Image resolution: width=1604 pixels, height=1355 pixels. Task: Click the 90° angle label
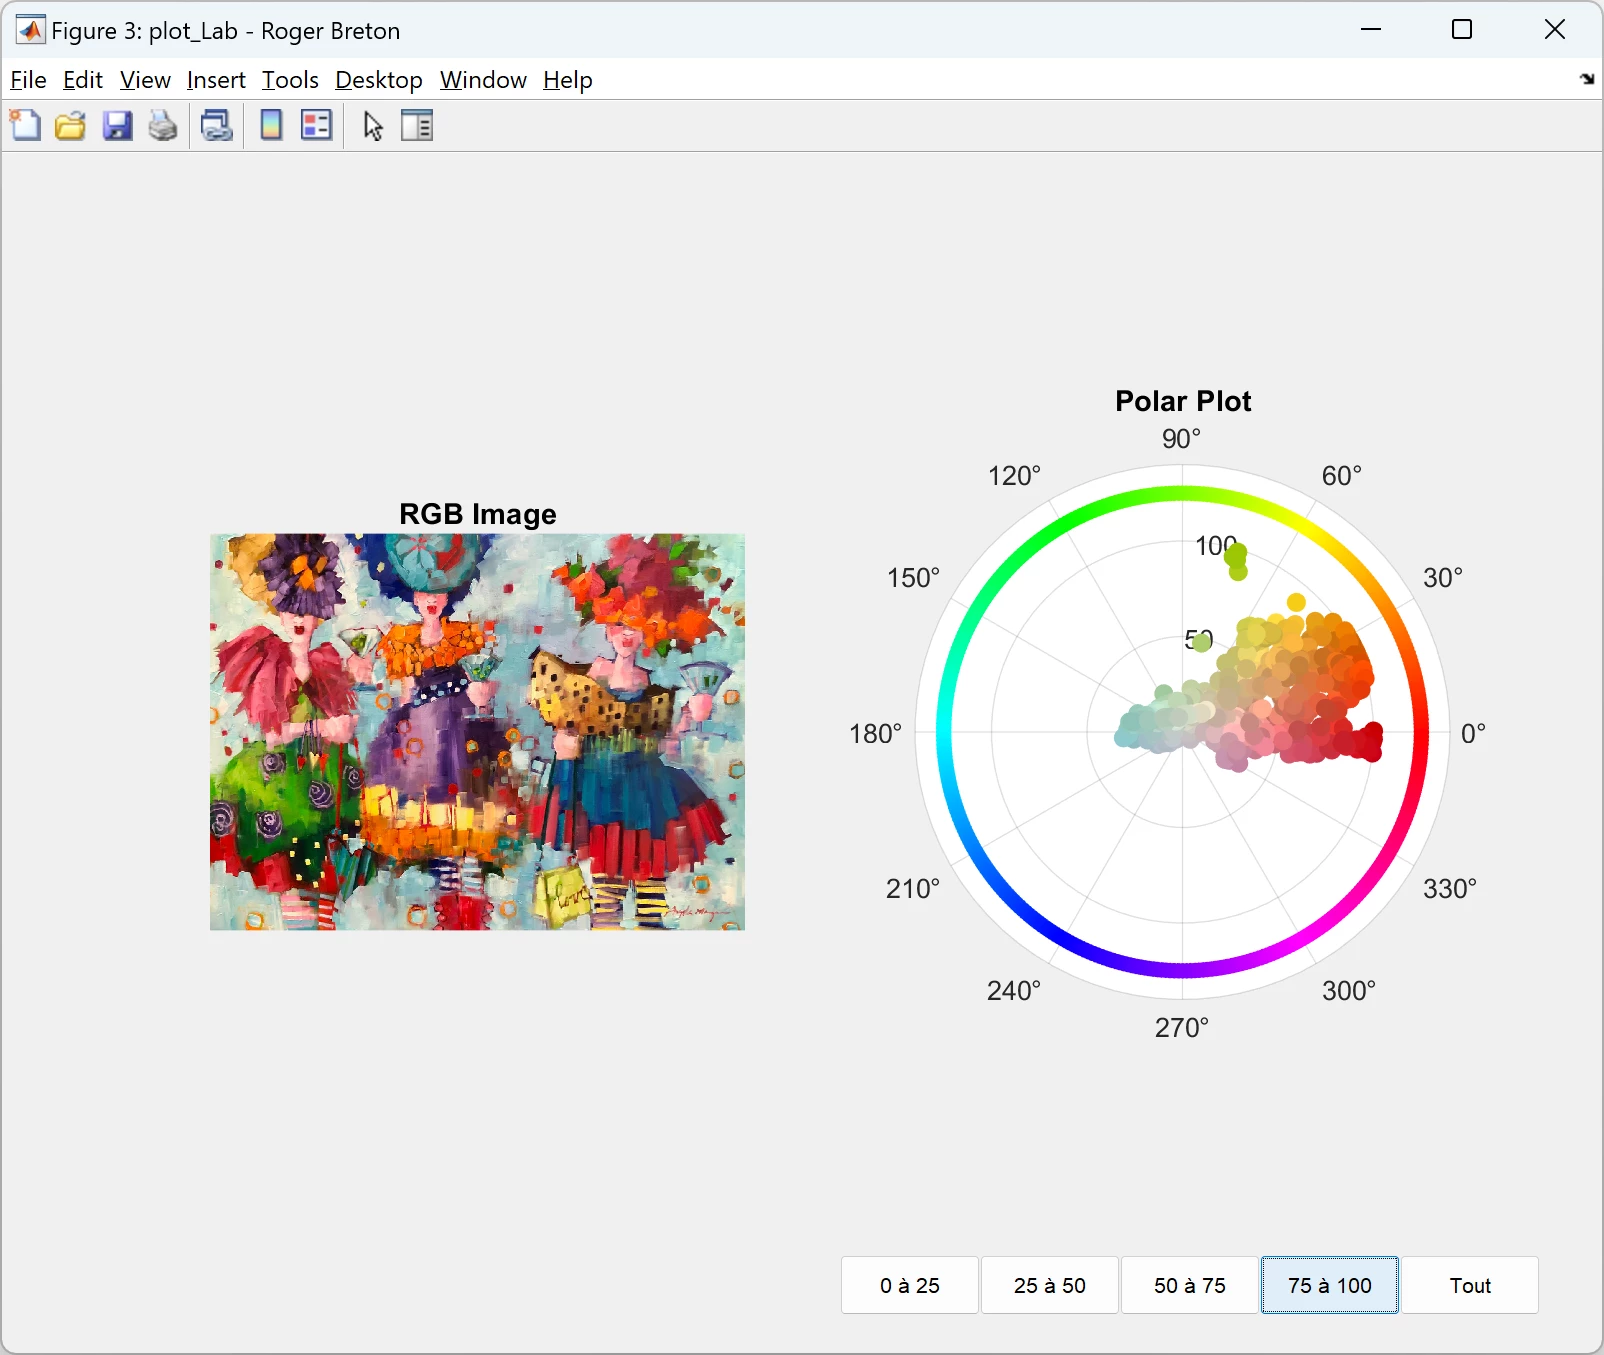(x=1181, y=439)
